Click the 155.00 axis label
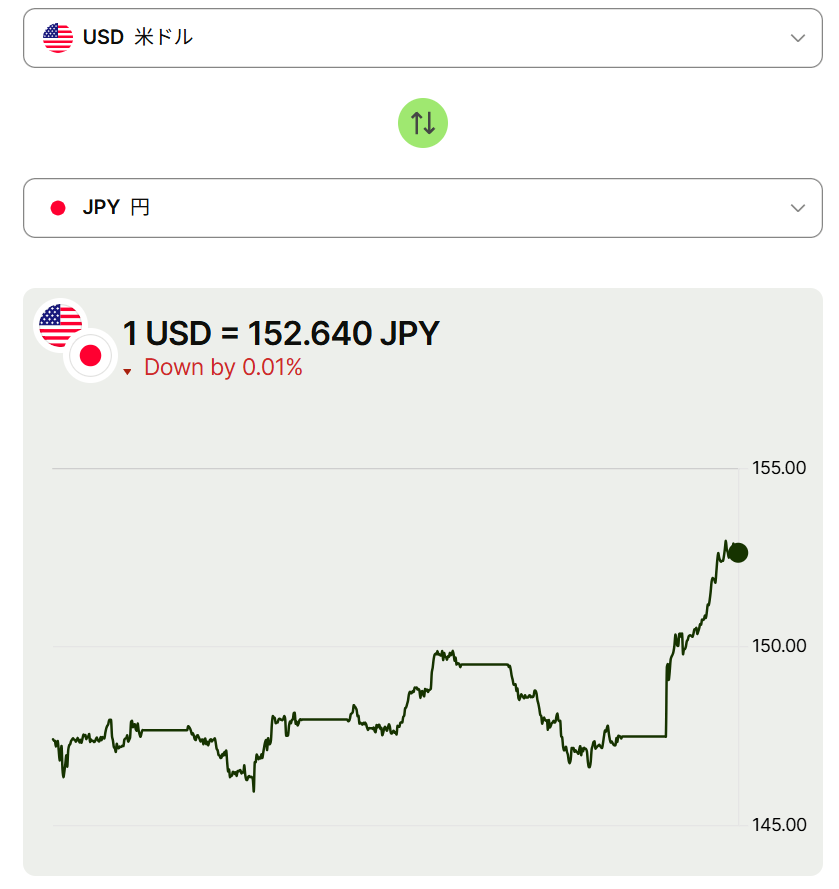839x889 pixels. coord(779,467)
